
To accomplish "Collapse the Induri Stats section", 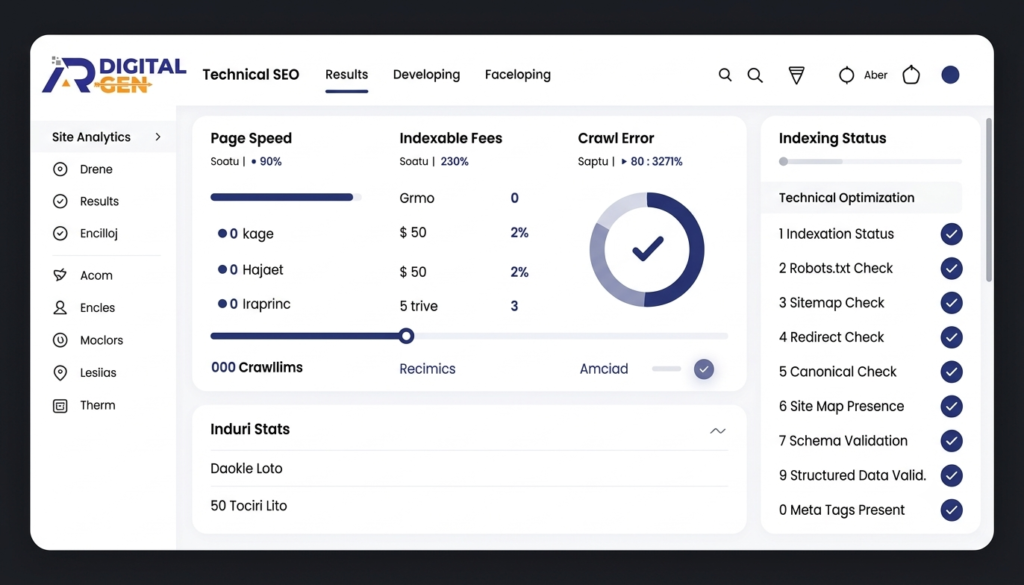I will click(x=718, y=430).
